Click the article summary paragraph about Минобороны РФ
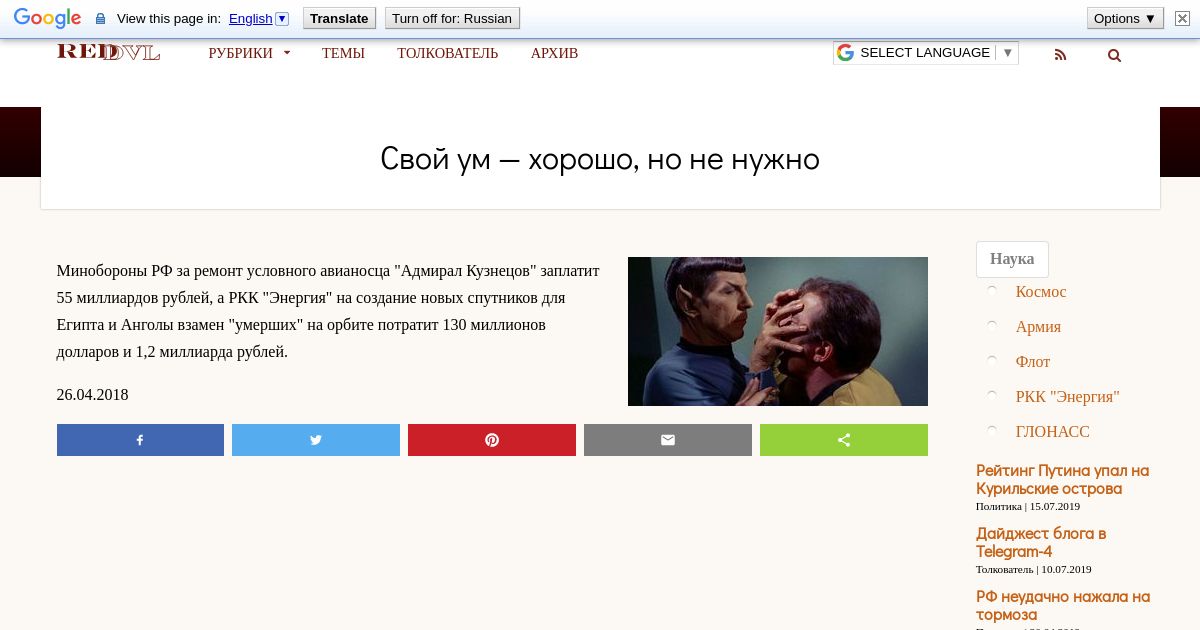Viewport: 1200px width, 630px height. [x=328, y=311]
